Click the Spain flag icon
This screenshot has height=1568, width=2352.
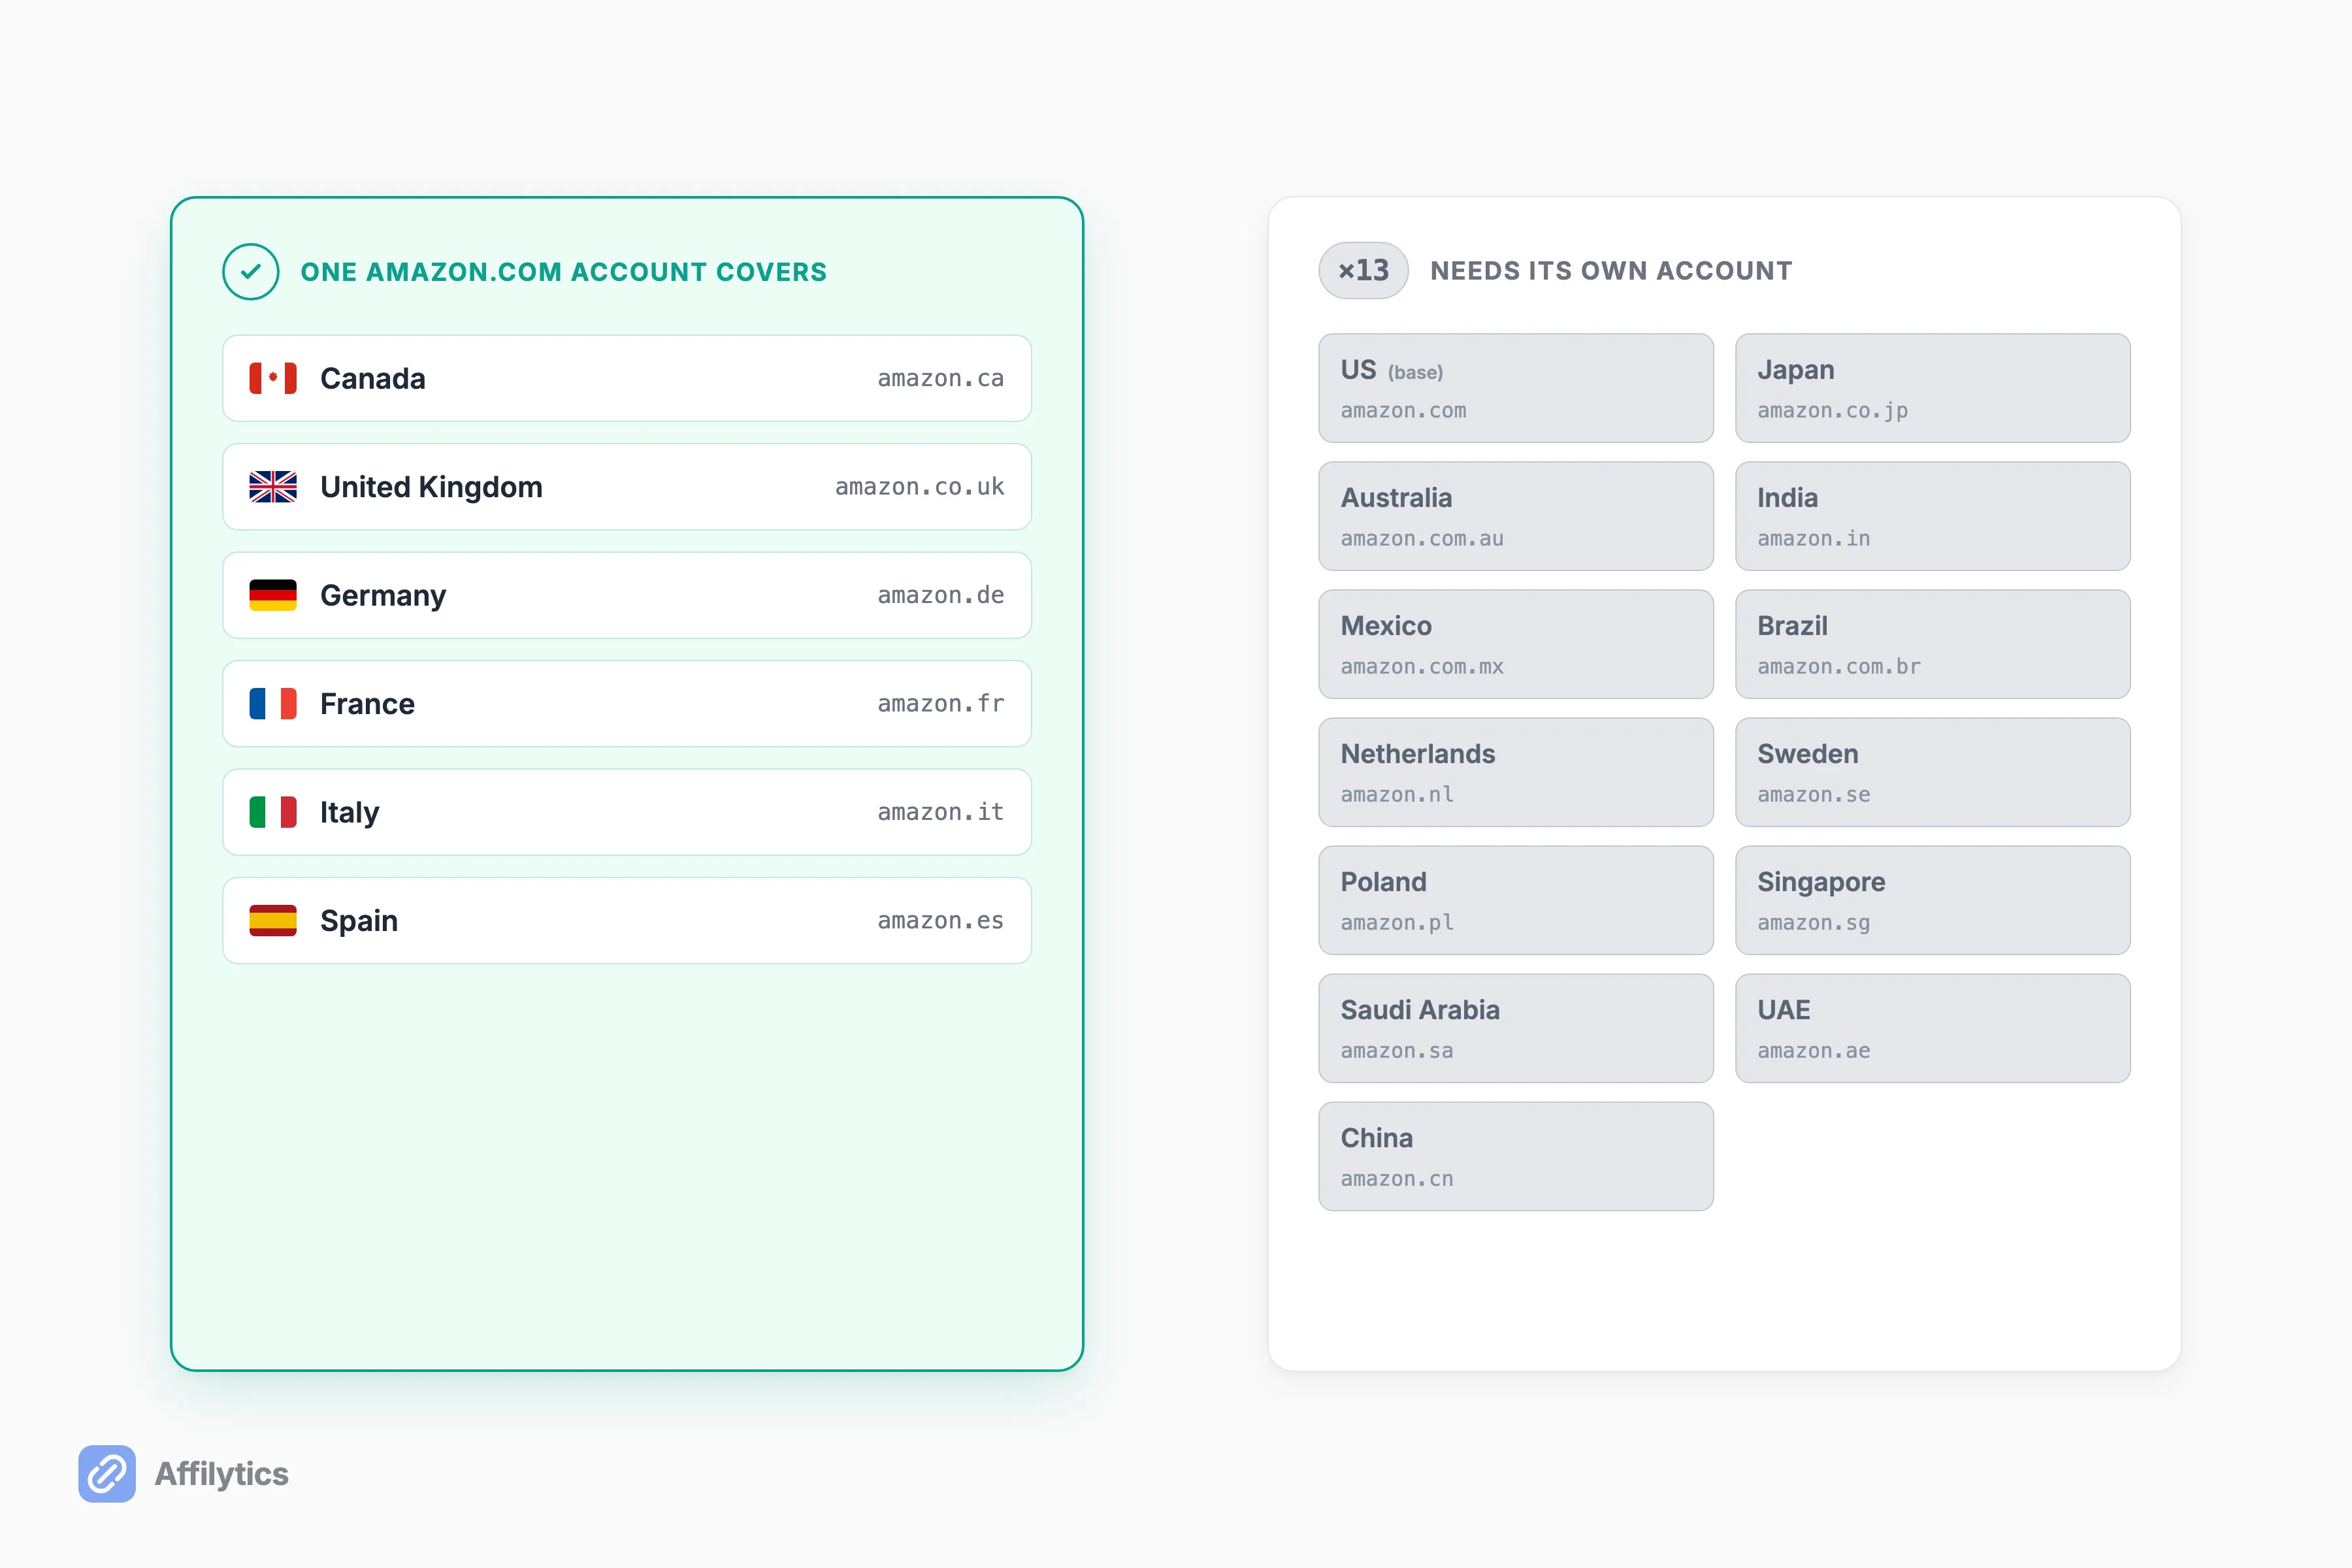[x=273, y=921]
